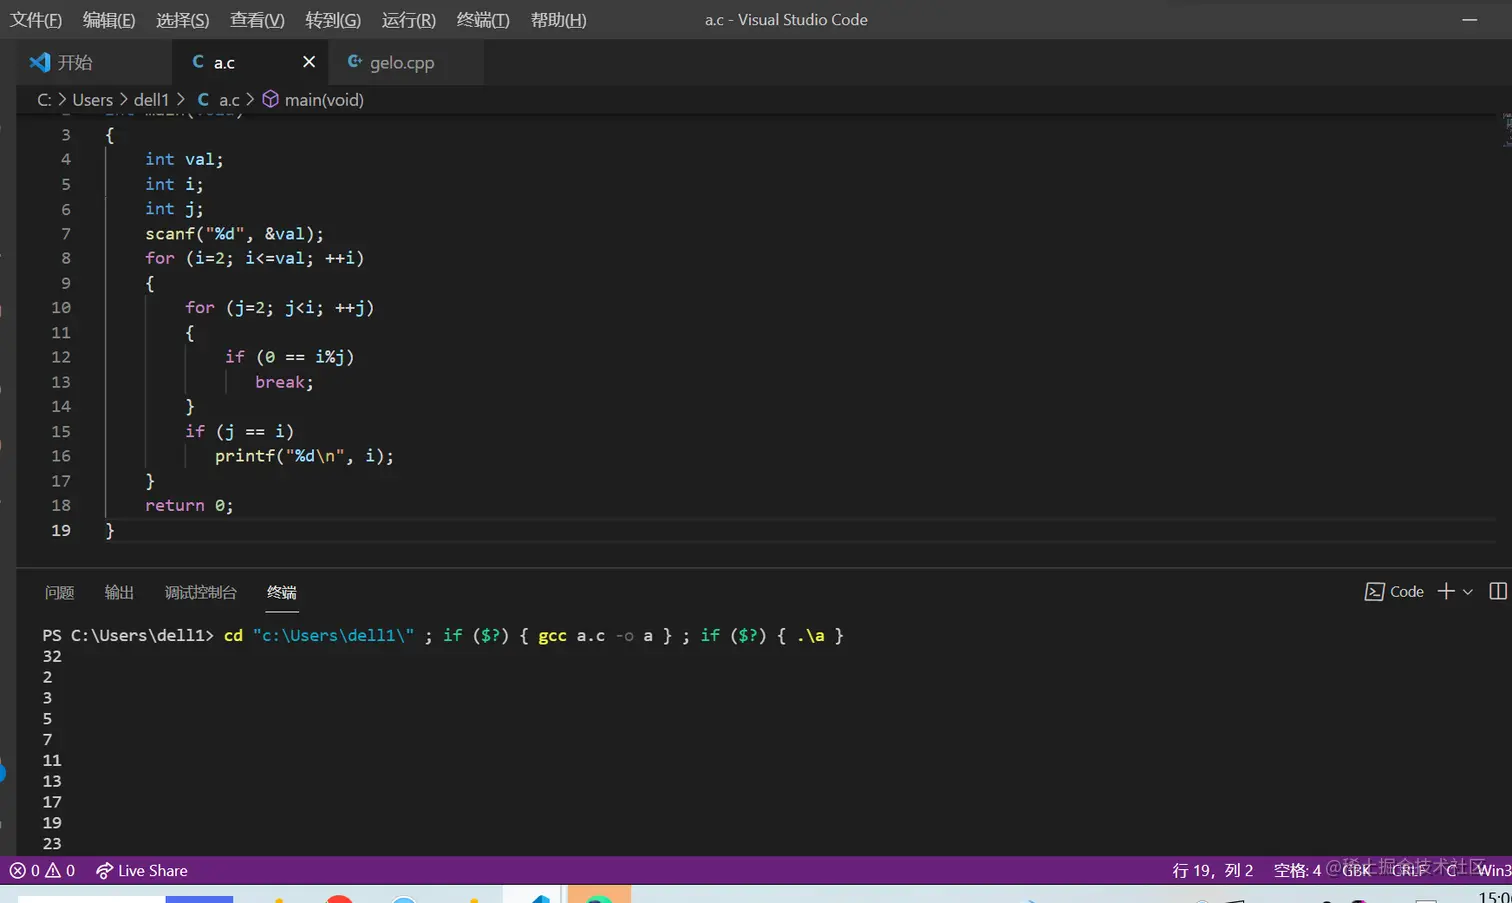
Task: Open the main(void) symbol breadcrumb
Action: 313,100
